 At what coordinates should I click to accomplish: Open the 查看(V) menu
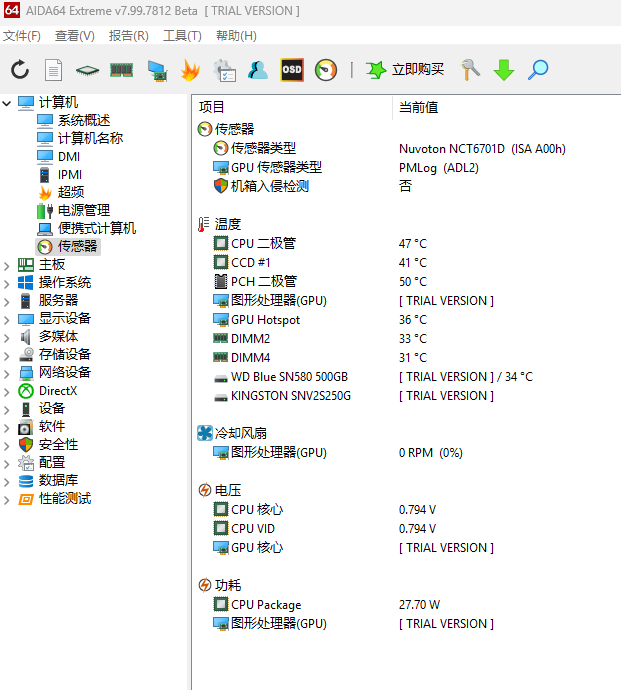click(x=74, y=36)
